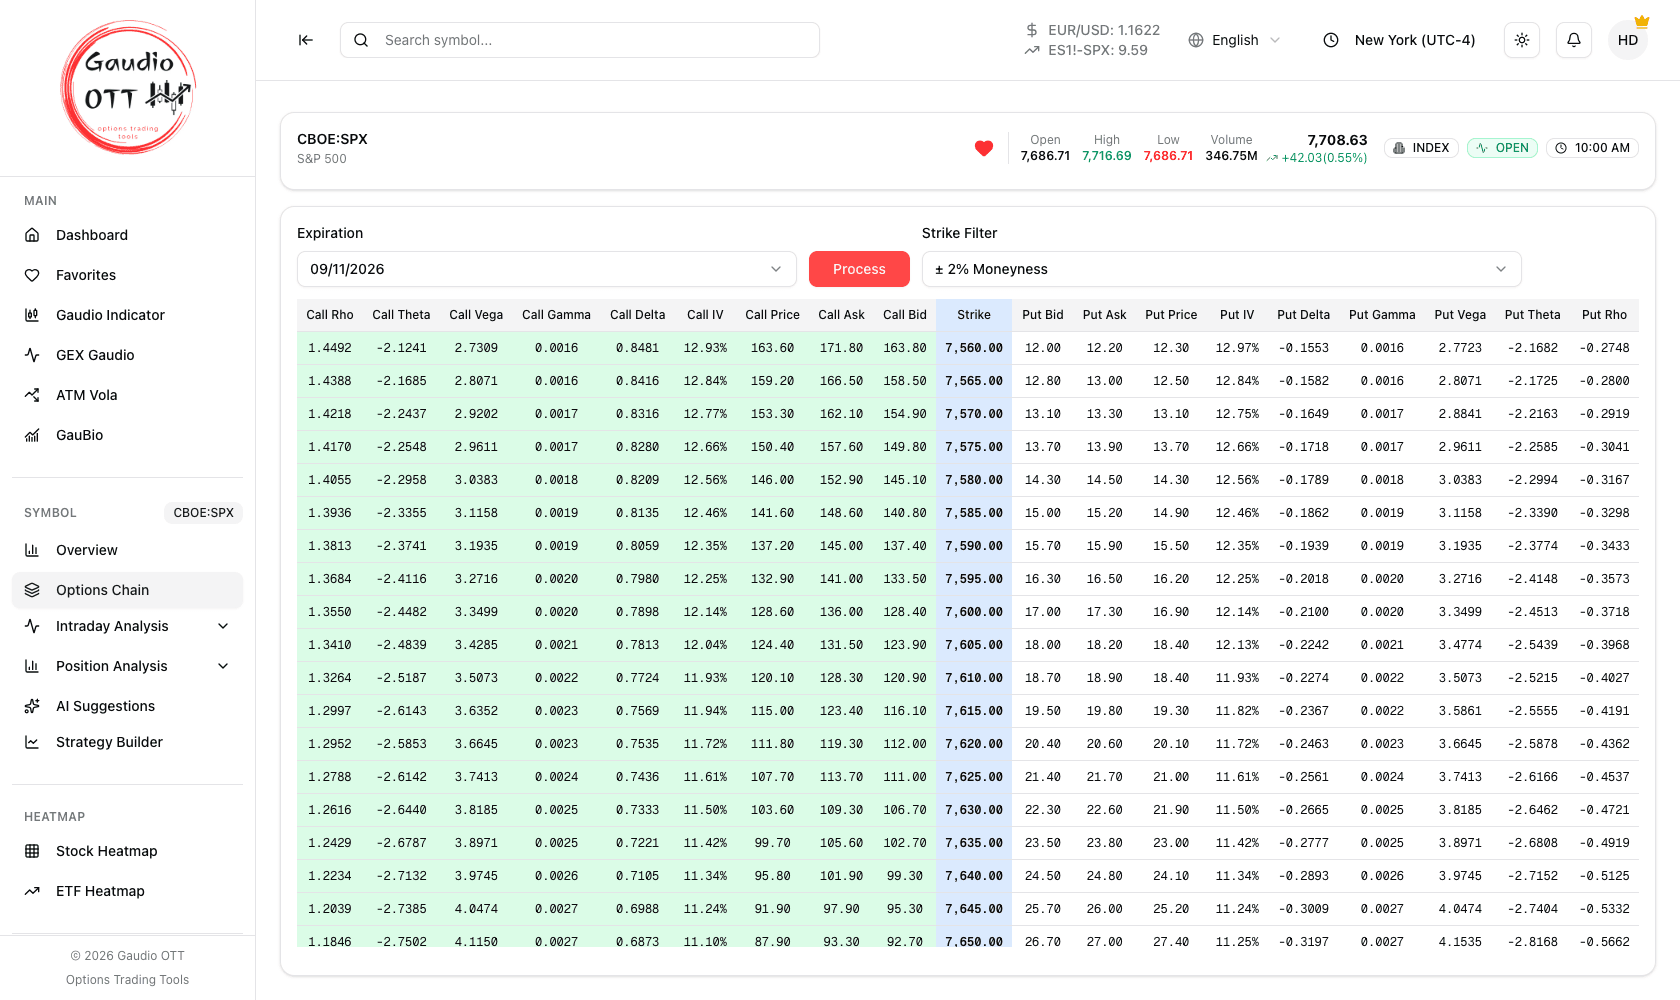Click the GEX Gaudio pulse icon

tap(32, 355)
